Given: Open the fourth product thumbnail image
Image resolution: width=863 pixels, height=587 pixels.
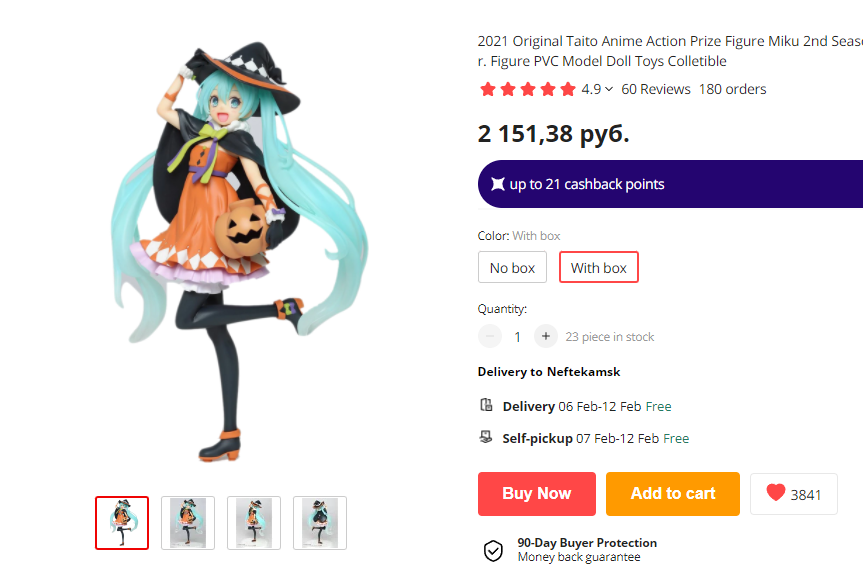Looking at the screenshot, I should point(320,522).
